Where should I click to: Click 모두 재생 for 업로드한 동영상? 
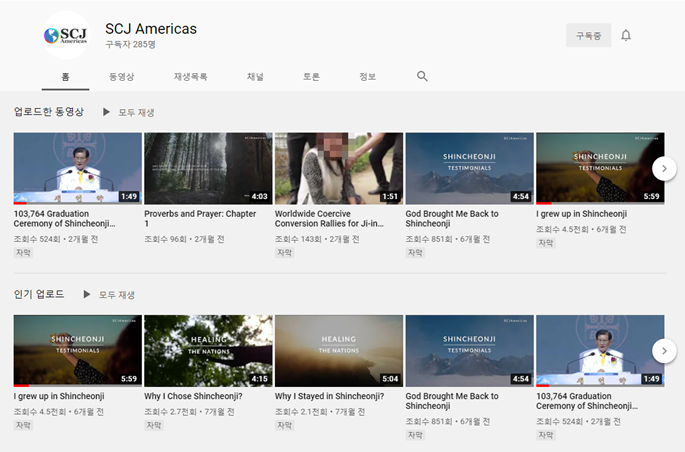click(136, 113)
